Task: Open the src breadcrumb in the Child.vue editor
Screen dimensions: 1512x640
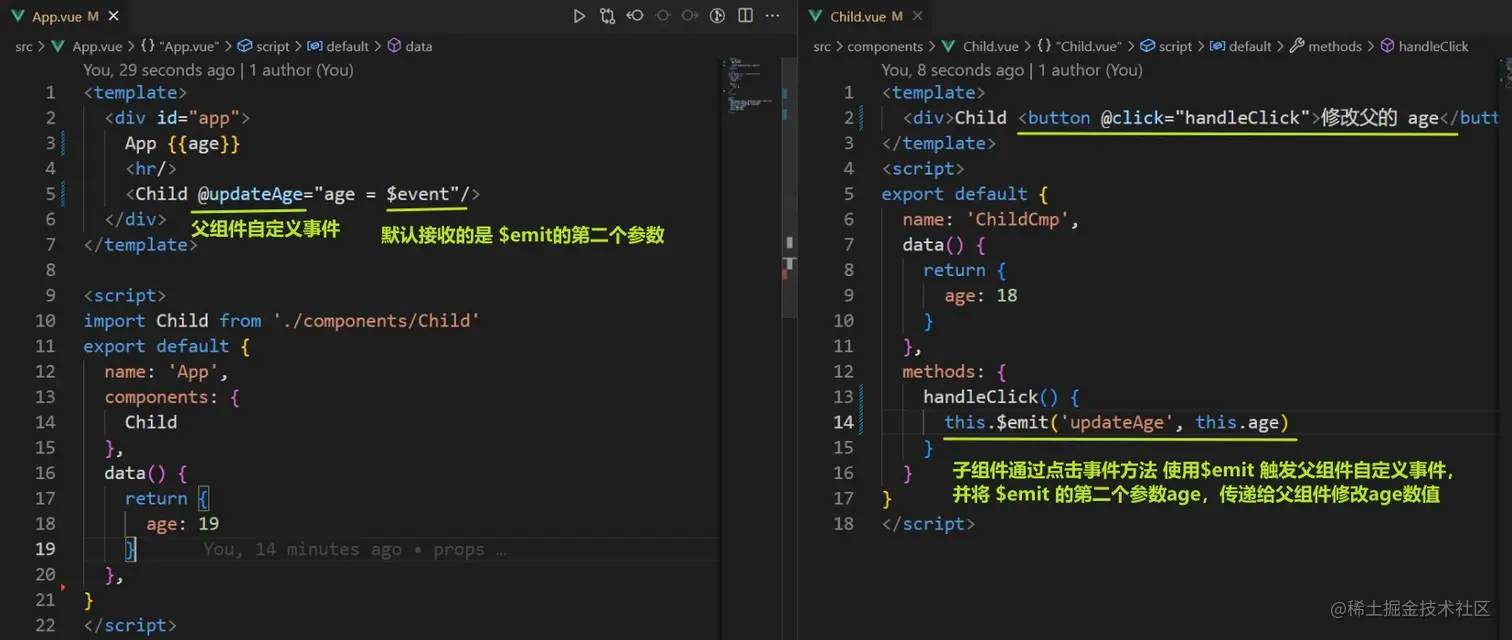Action: [822, 46]
